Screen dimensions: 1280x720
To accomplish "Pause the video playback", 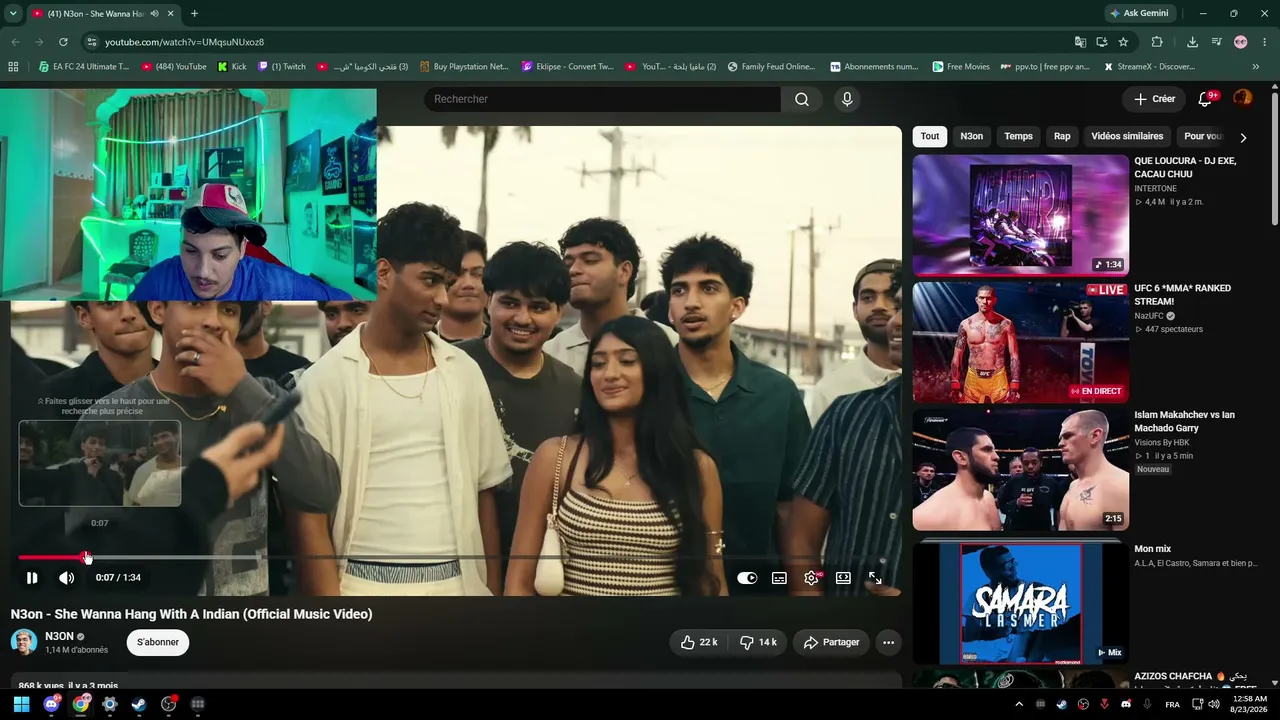I will (x=32, y=578).
